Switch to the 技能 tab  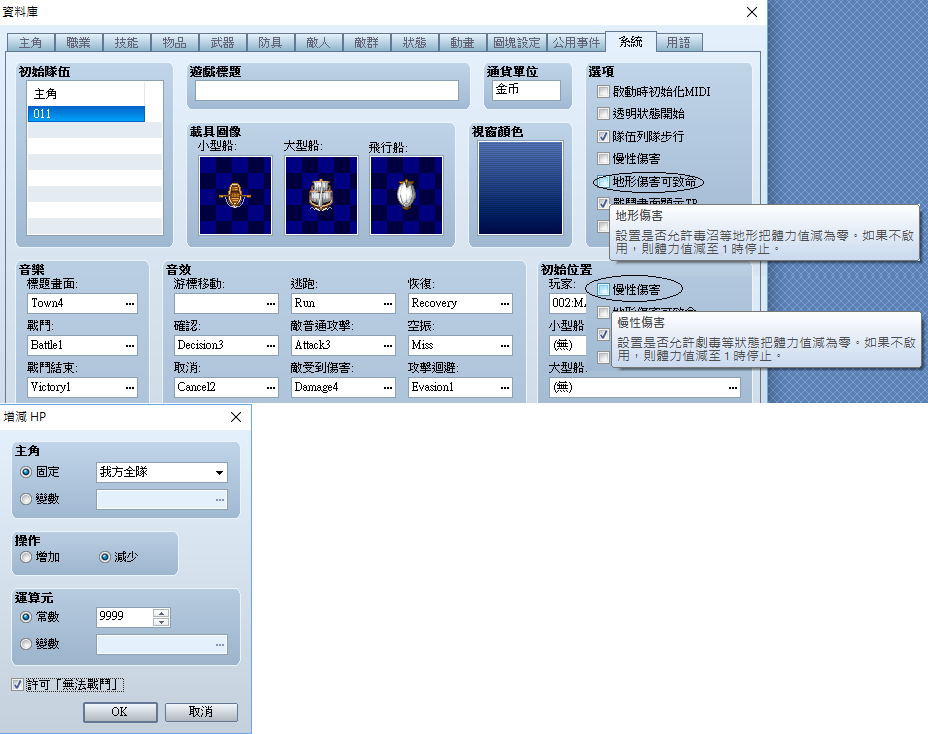point(126,43)
